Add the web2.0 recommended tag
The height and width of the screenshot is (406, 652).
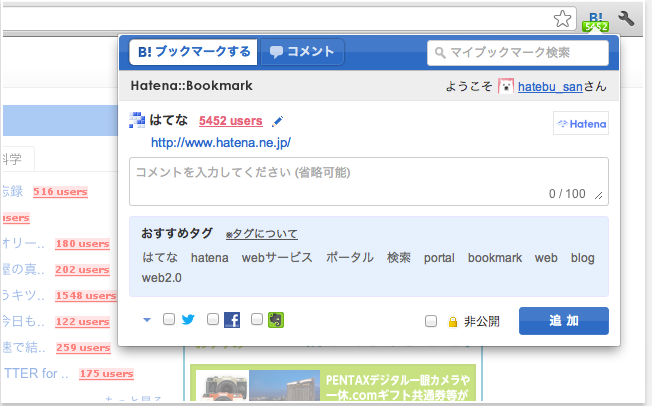pyautogui.click(x=162, y=277)
